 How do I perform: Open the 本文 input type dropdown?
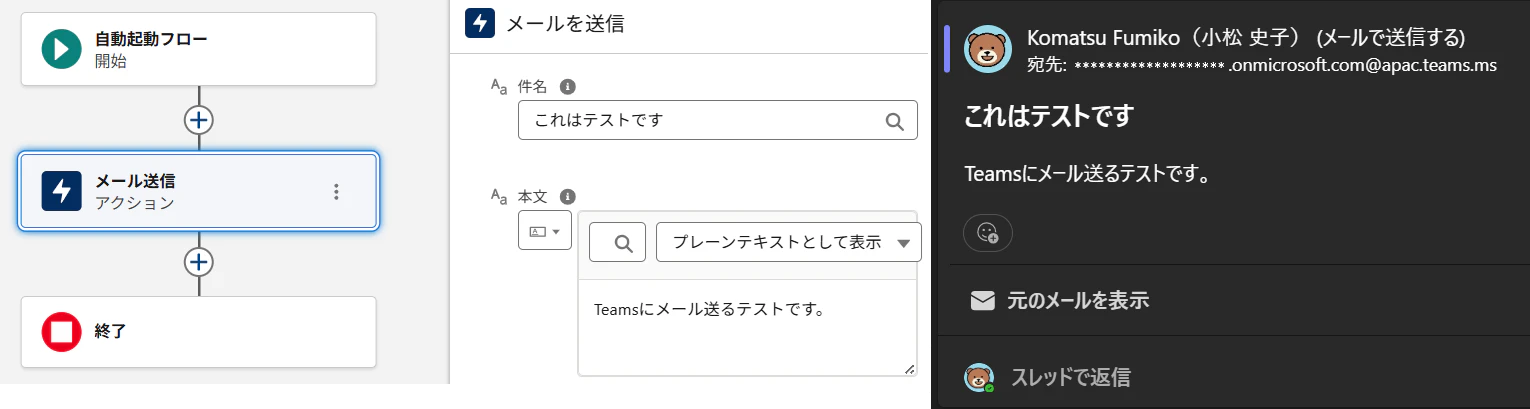tap(544, 231)
